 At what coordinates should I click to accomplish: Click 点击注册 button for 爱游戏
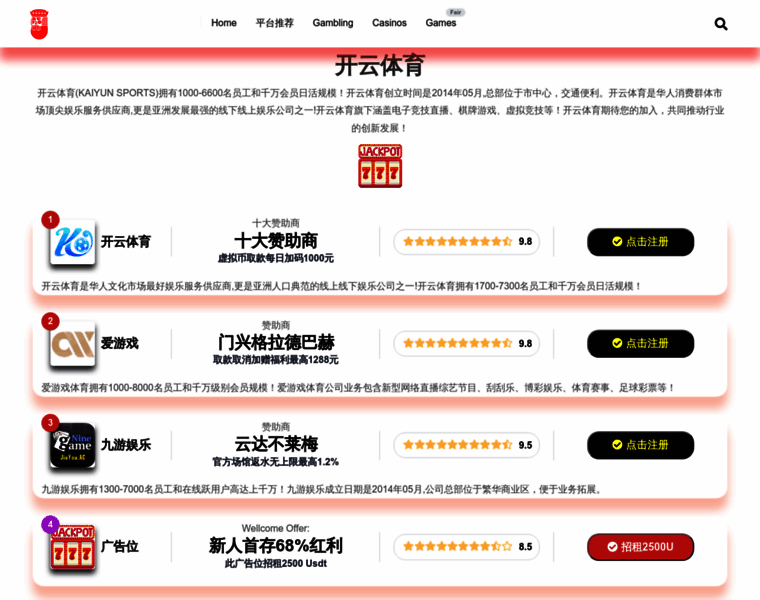coord(640,344)
